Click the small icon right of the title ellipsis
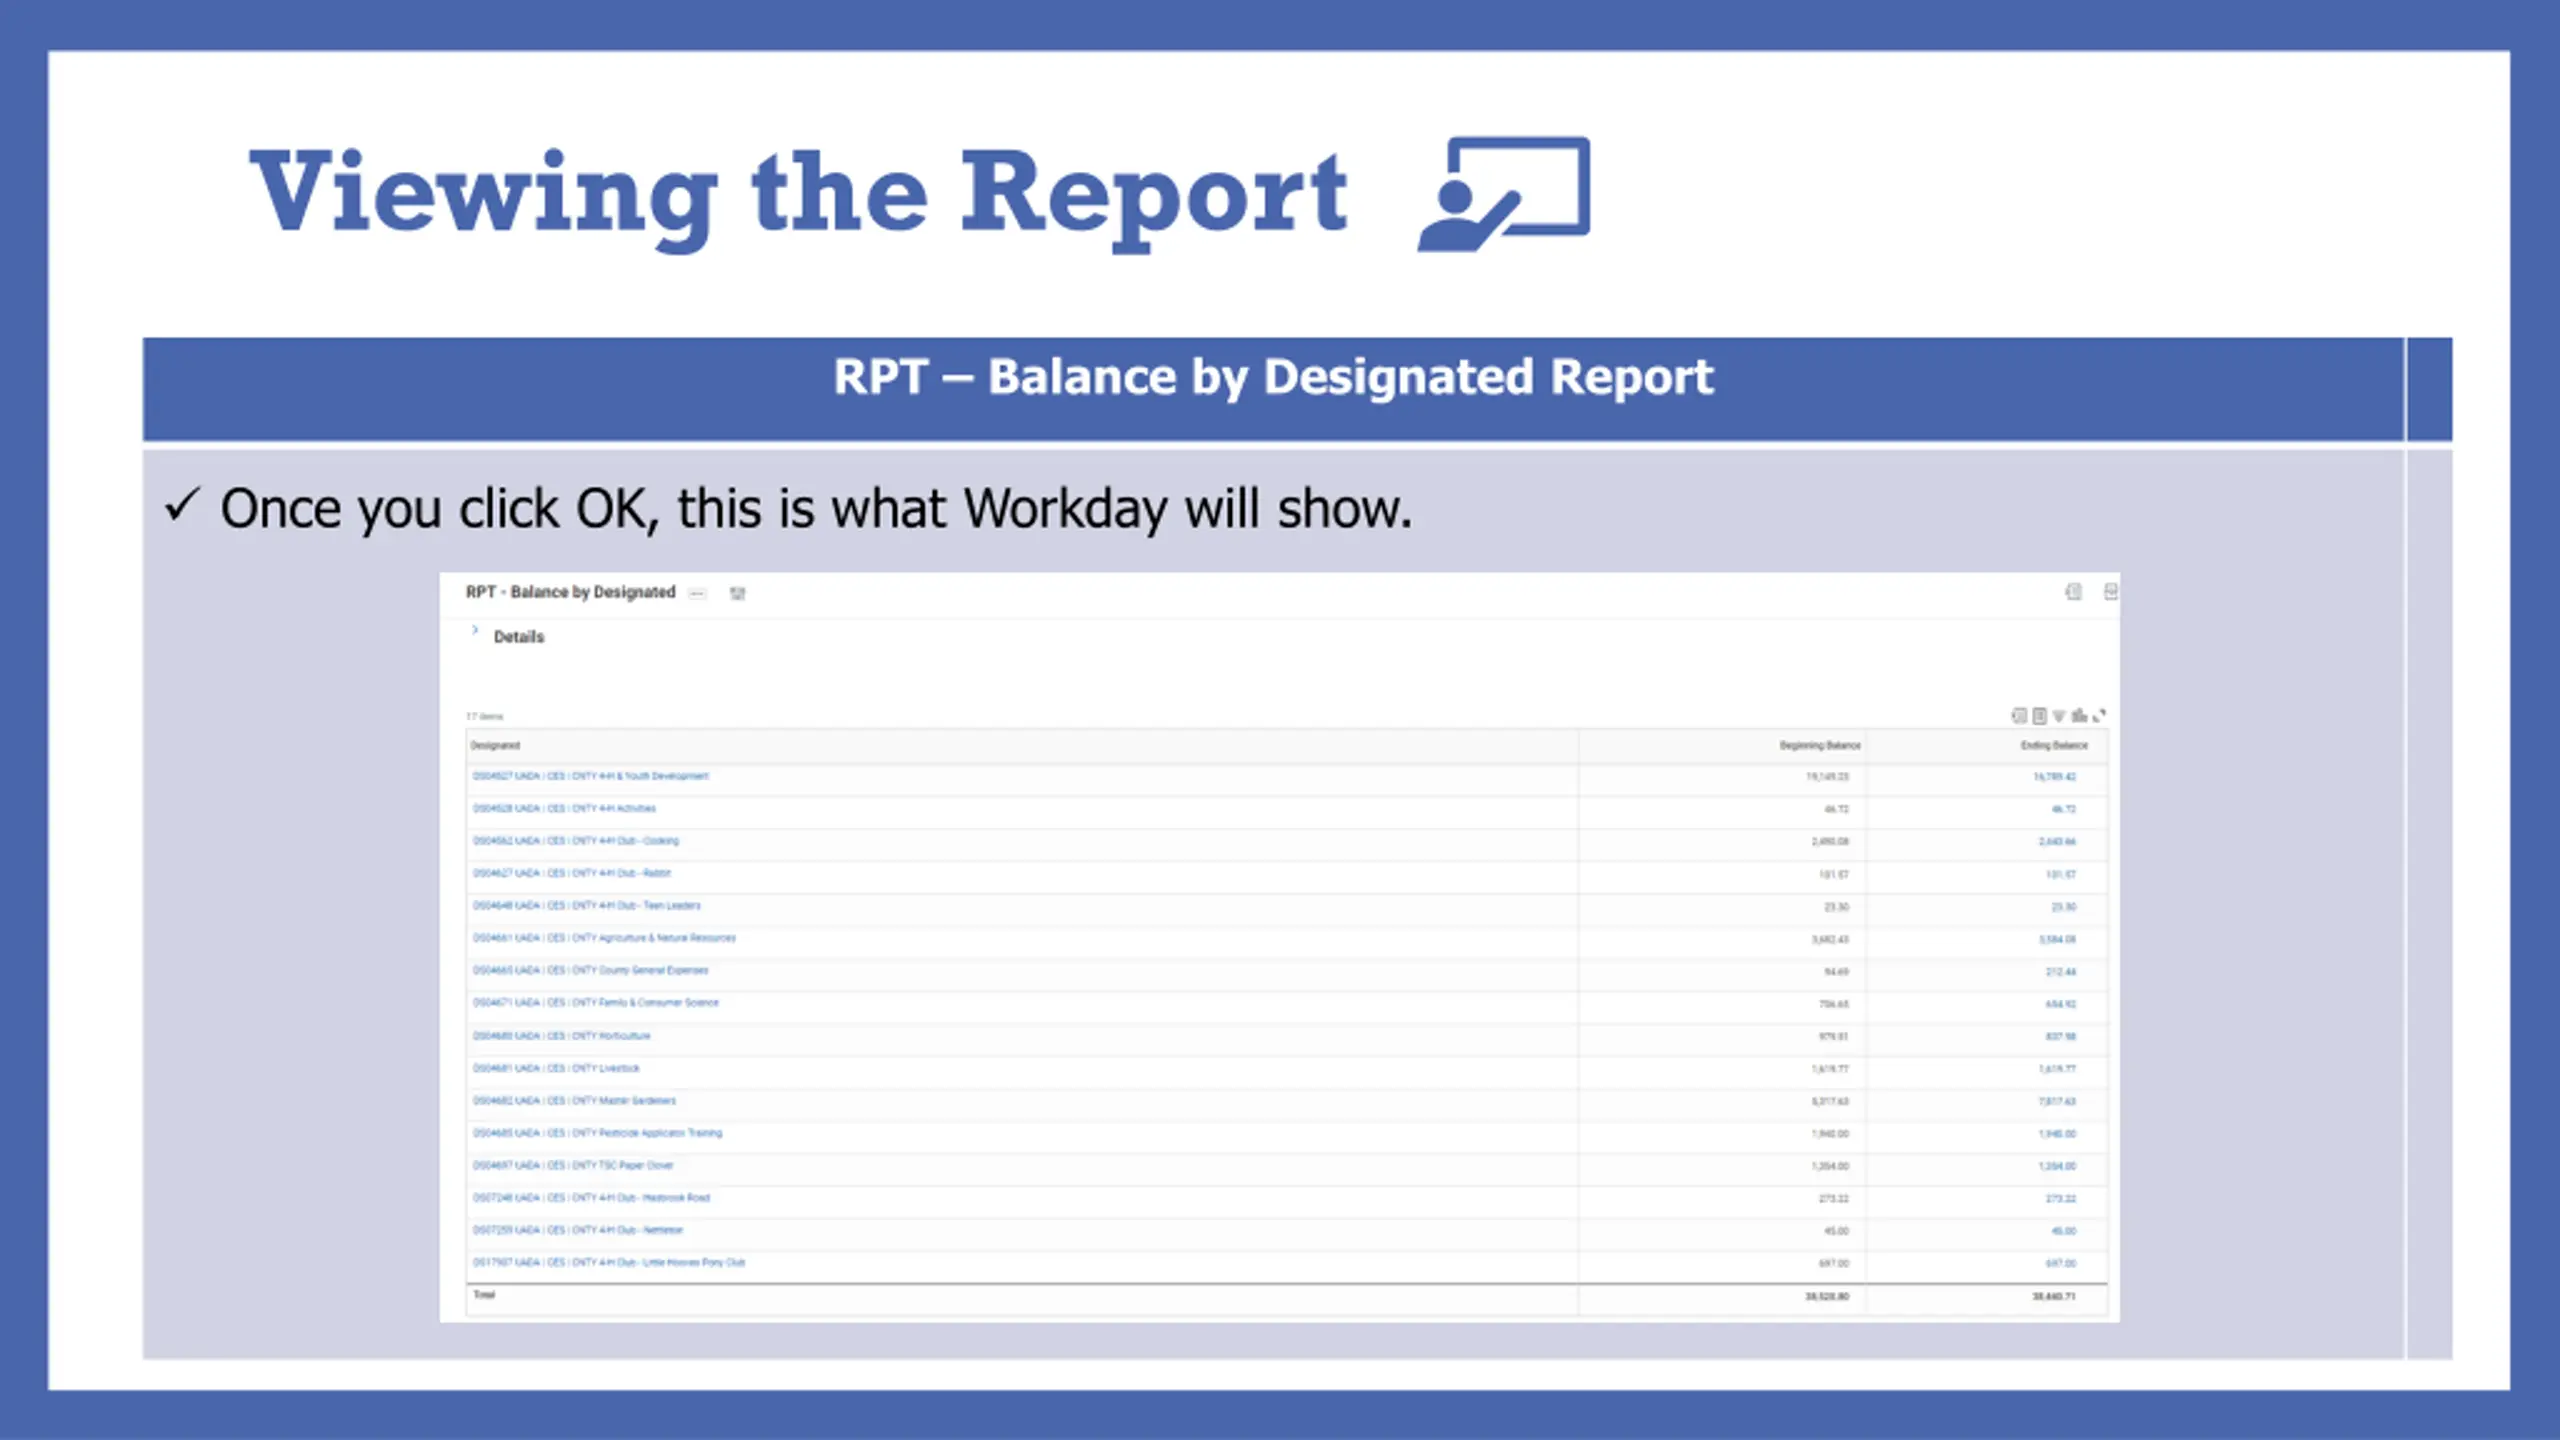This screenshot has height=1440, width=2560. (x=738, y=593)
